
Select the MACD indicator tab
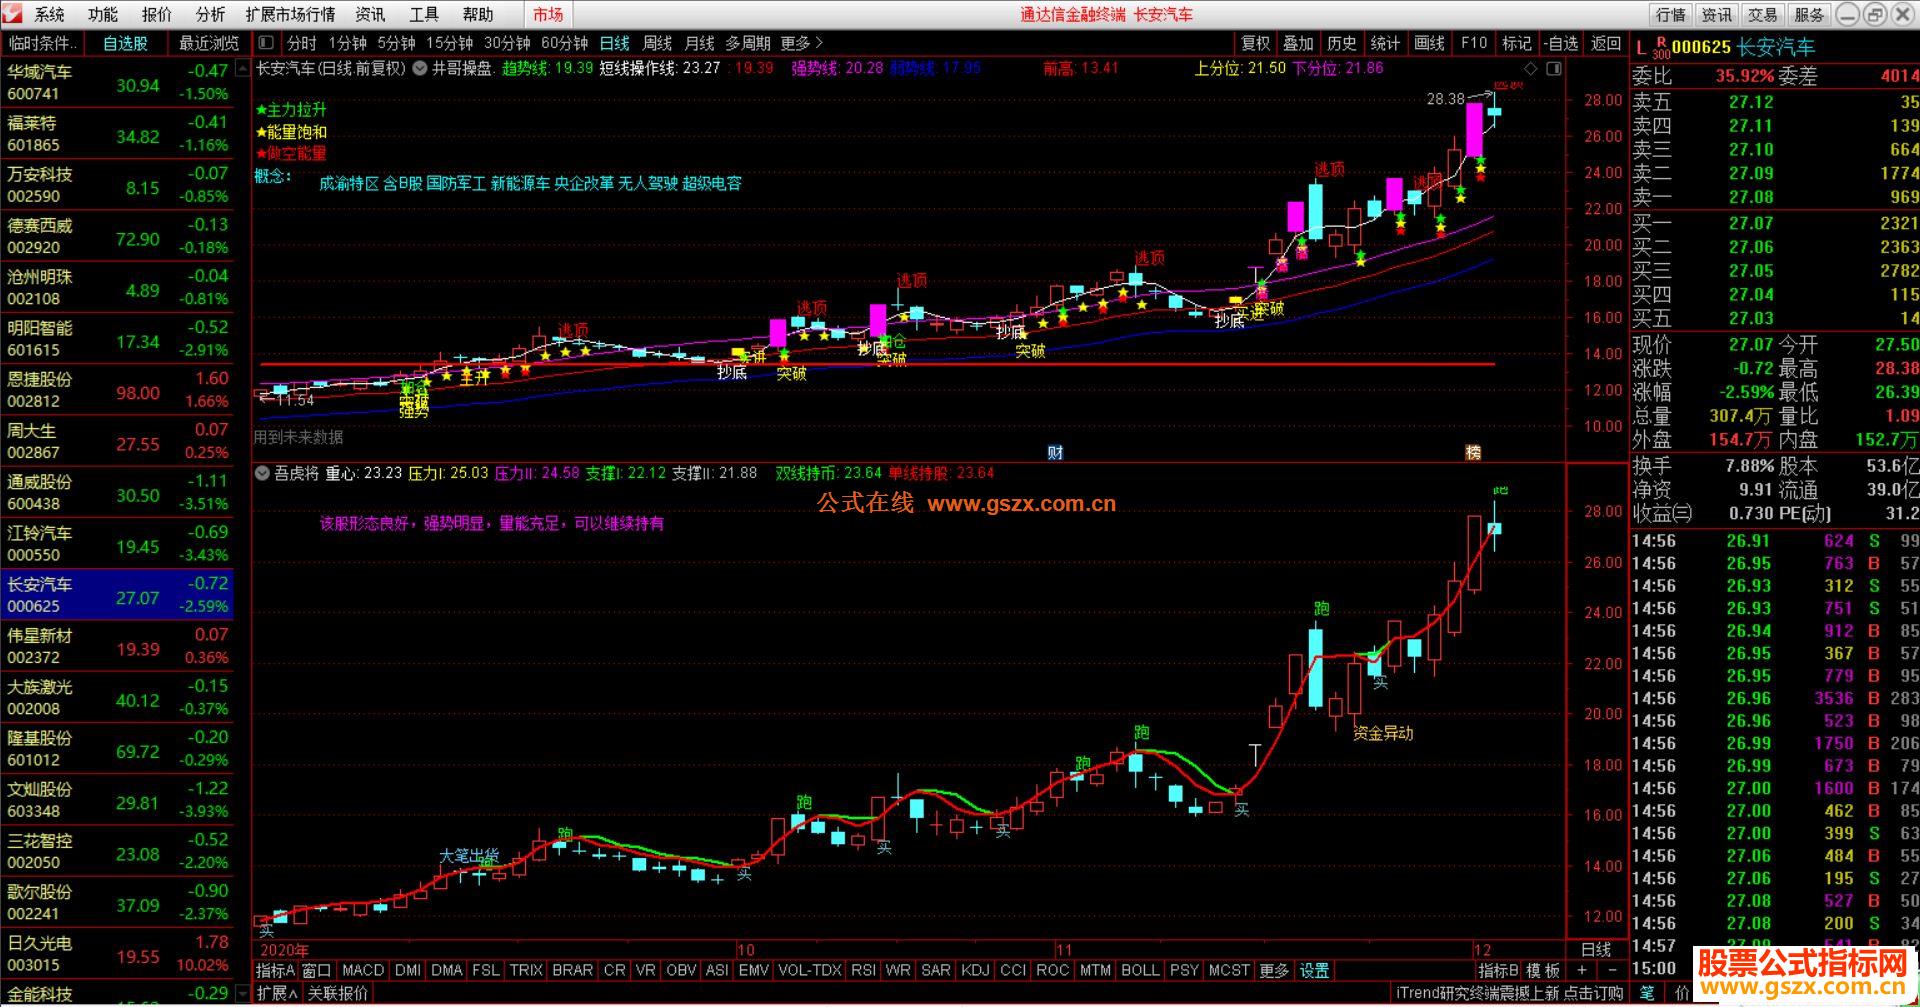coord(363,970)
